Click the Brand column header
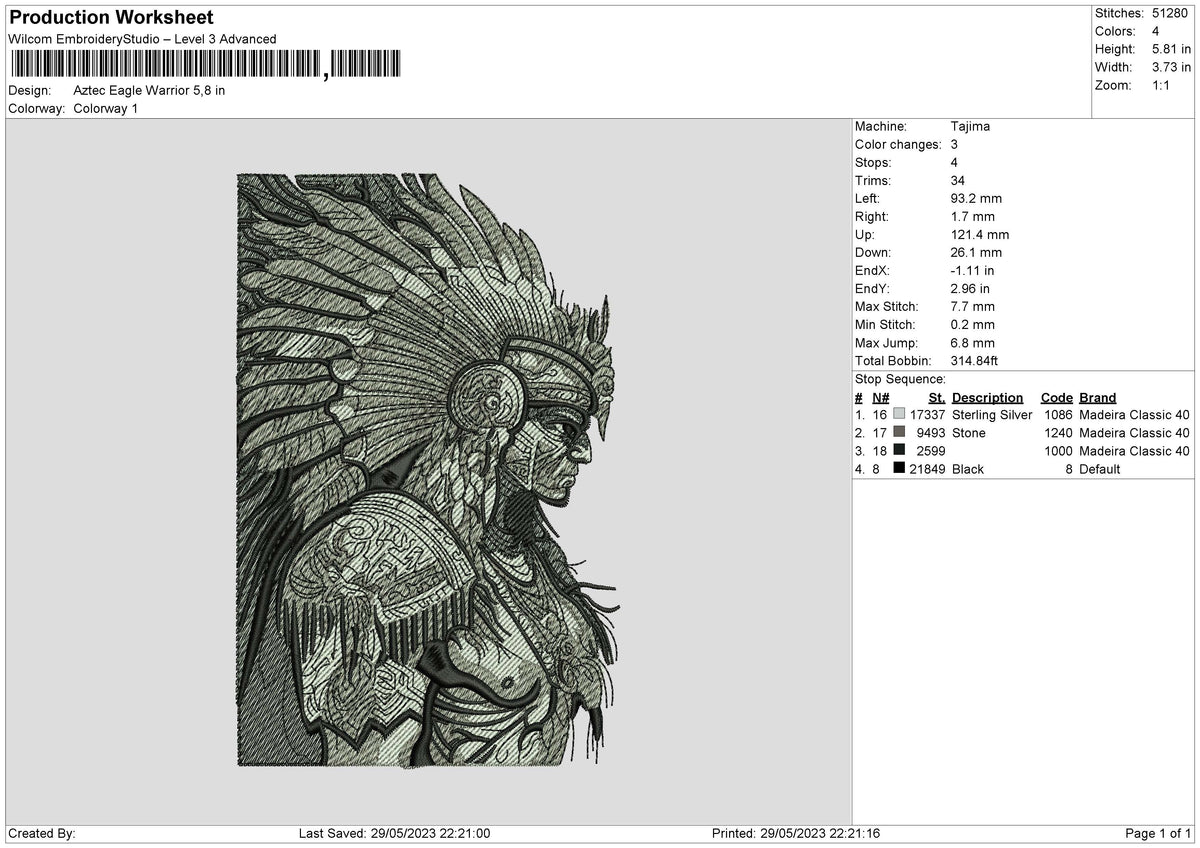Screen dimensions: 1200x848 pyautogui.click(x=1097, y=398)
